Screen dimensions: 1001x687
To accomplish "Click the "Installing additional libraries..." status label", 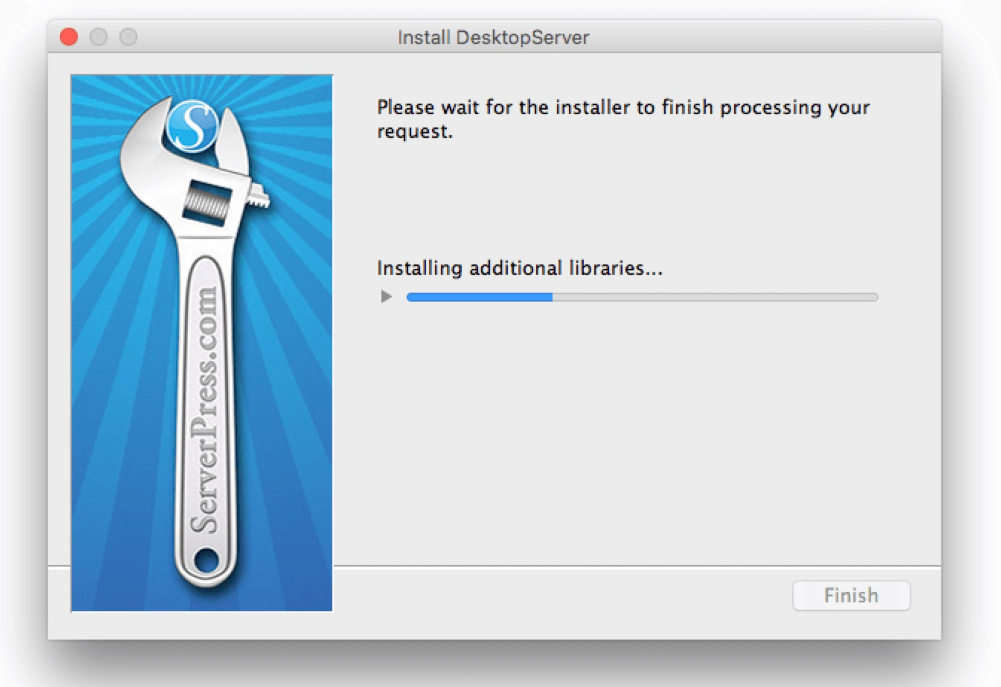I will pyautogui.click(x=520, y=268).
